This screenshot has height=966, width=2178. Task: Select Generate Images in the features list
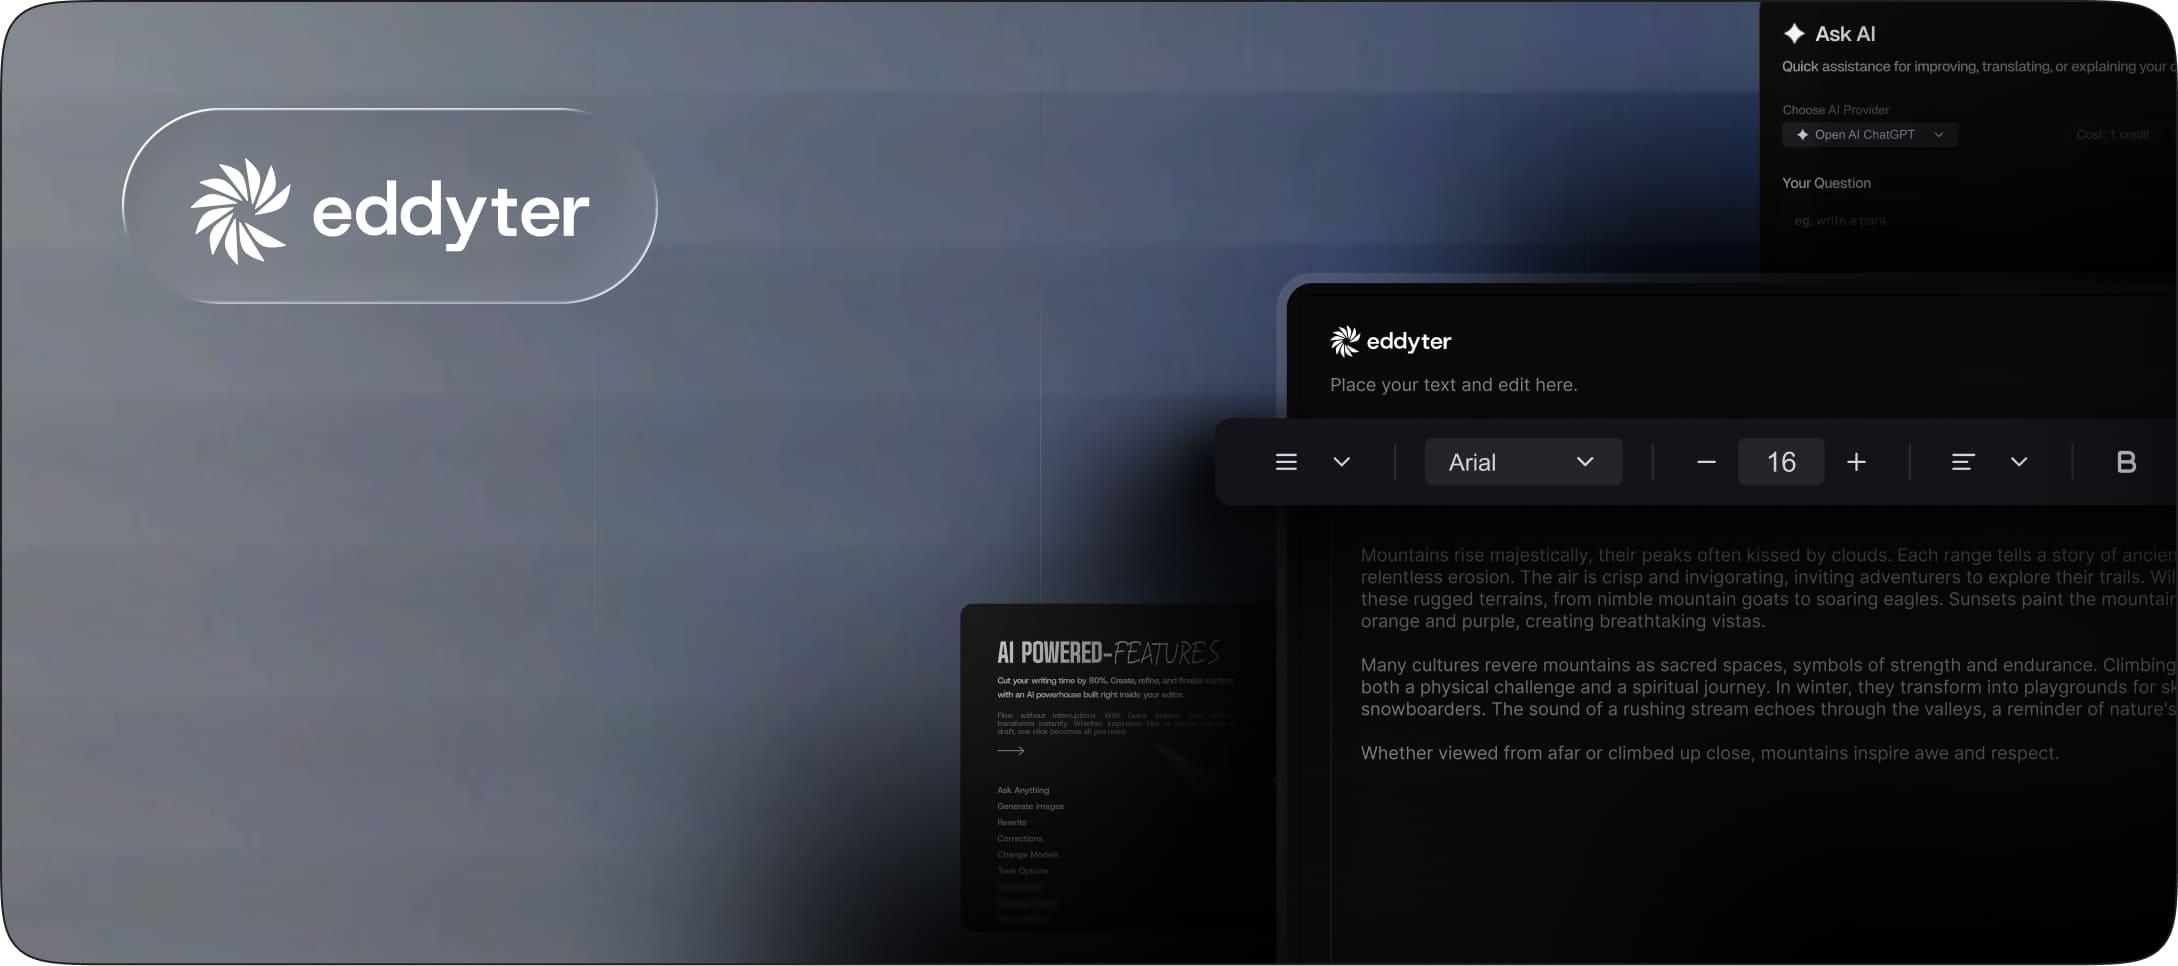pos(1030,806)
